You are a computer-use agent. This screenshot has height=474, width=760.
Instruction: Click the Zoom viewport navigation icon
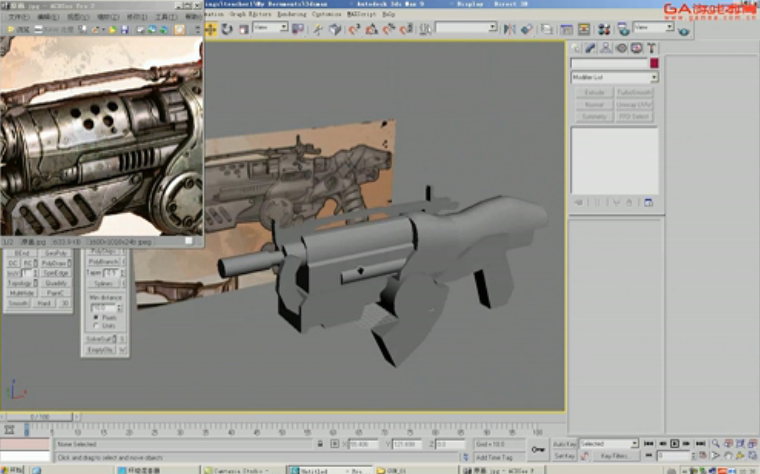point(716,443)
